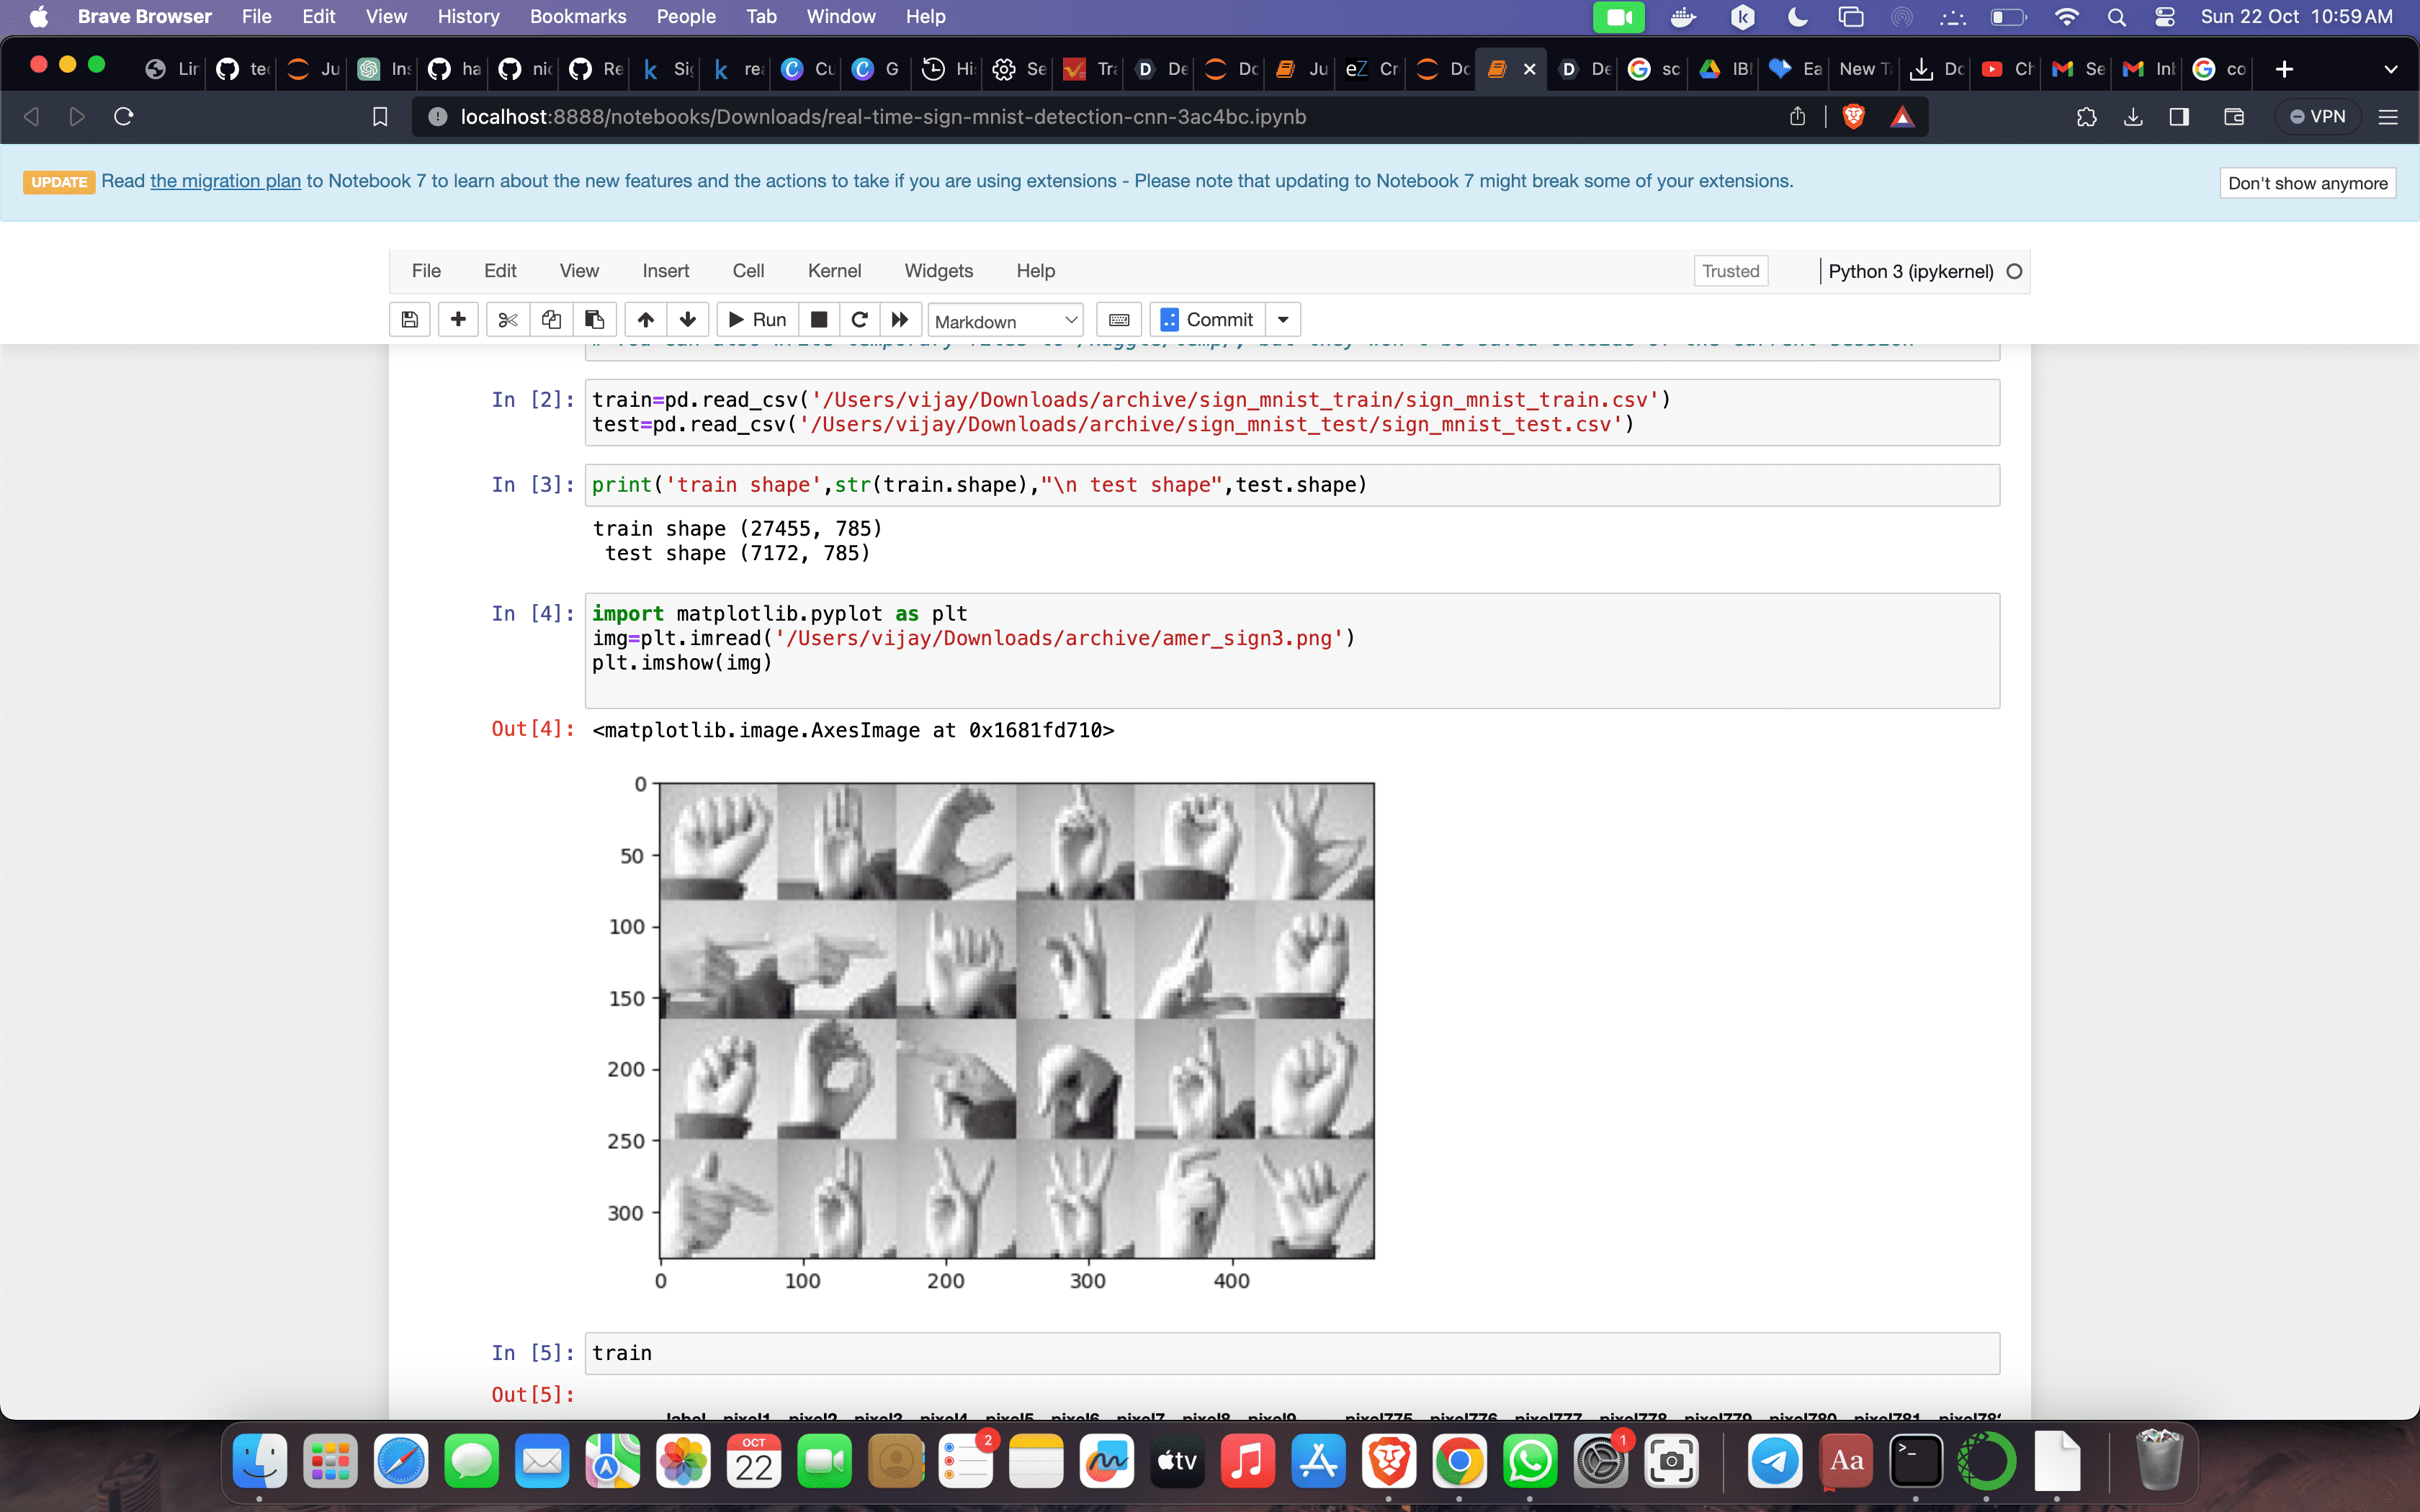Click the Don't show anymore button
The height and width of the screenshot is (1512, 2420).
pyautogui.click(x=2307, y=183)
